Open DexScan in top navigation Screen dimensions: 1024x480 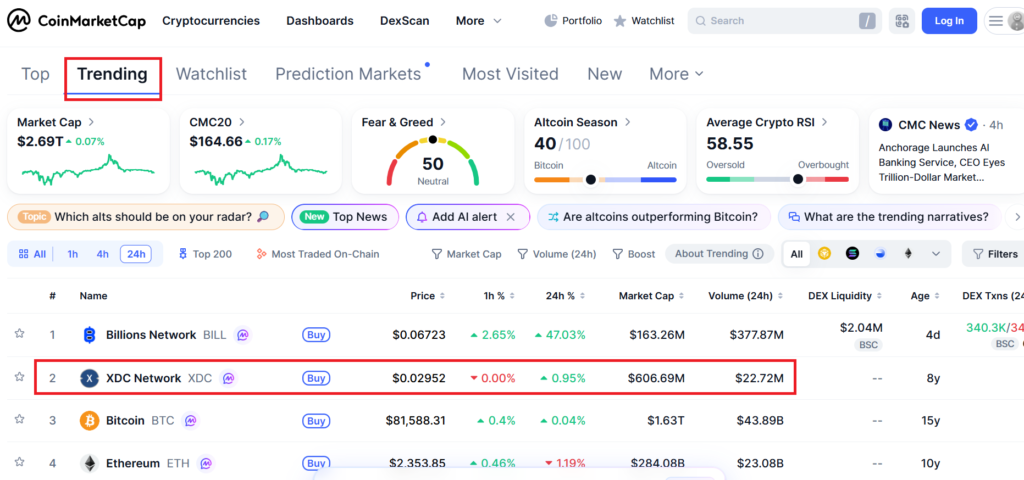(405, 21)
